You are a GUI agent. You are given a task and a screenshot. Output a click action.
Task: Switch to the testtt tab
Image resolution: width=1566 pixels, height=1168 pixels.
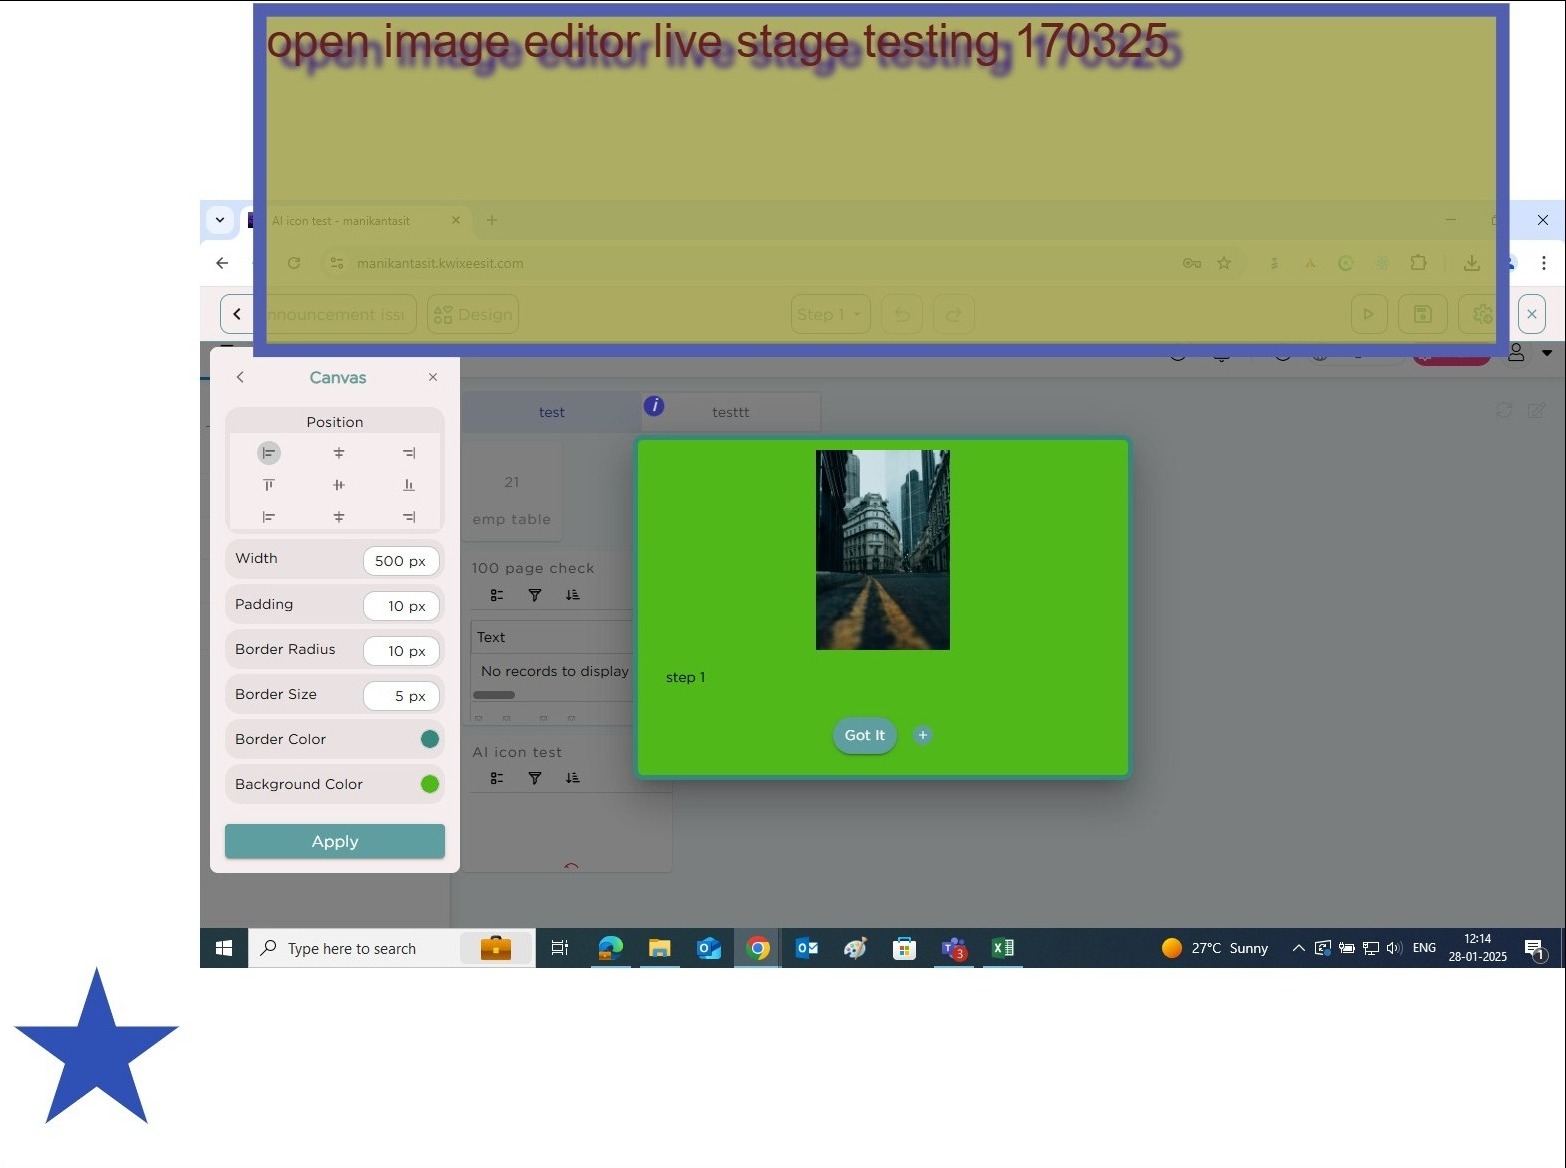[x=731, y=412]
